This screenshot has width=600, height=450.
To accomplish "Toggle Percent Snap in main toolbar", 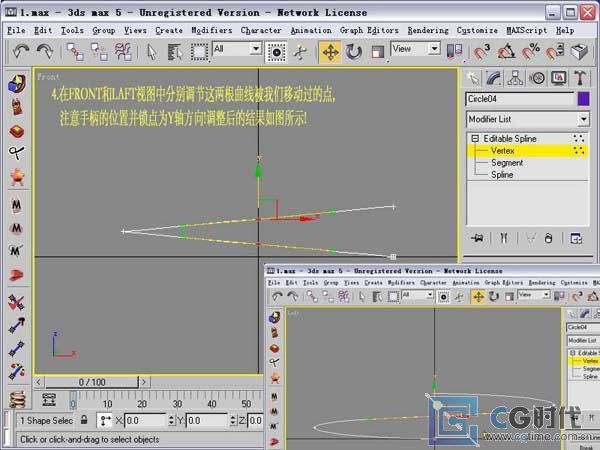I will (x=530, y=51).
